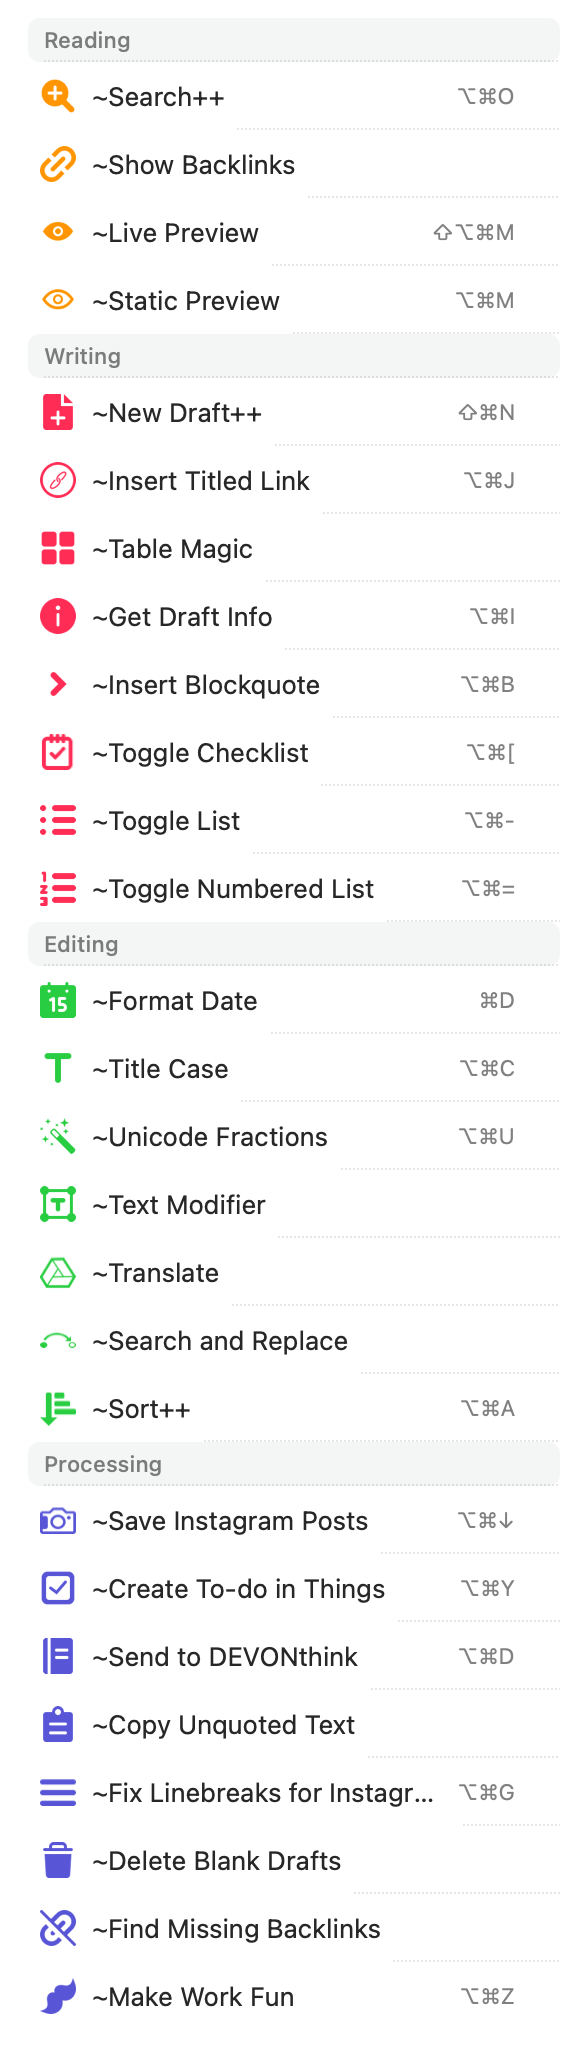588x2056 pixels.
Task: Run the ~Insert Titled Link action
Action: click(x=294, y=481)
